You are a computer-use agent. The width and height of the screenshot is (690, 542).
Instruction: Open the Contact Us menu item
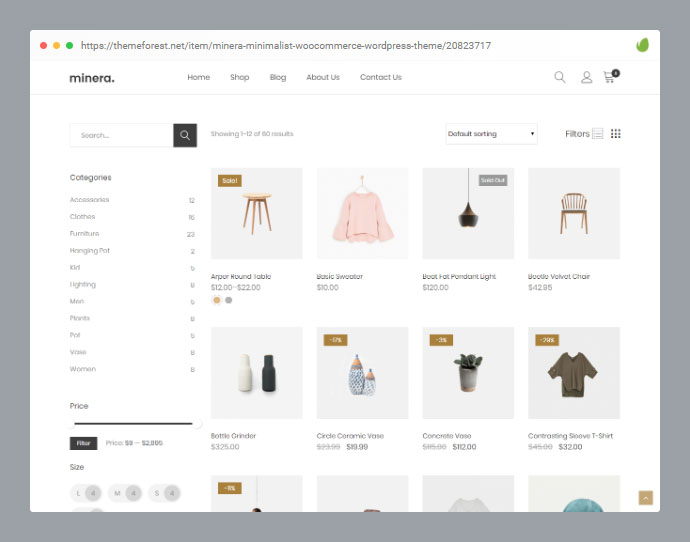point(381,77)
